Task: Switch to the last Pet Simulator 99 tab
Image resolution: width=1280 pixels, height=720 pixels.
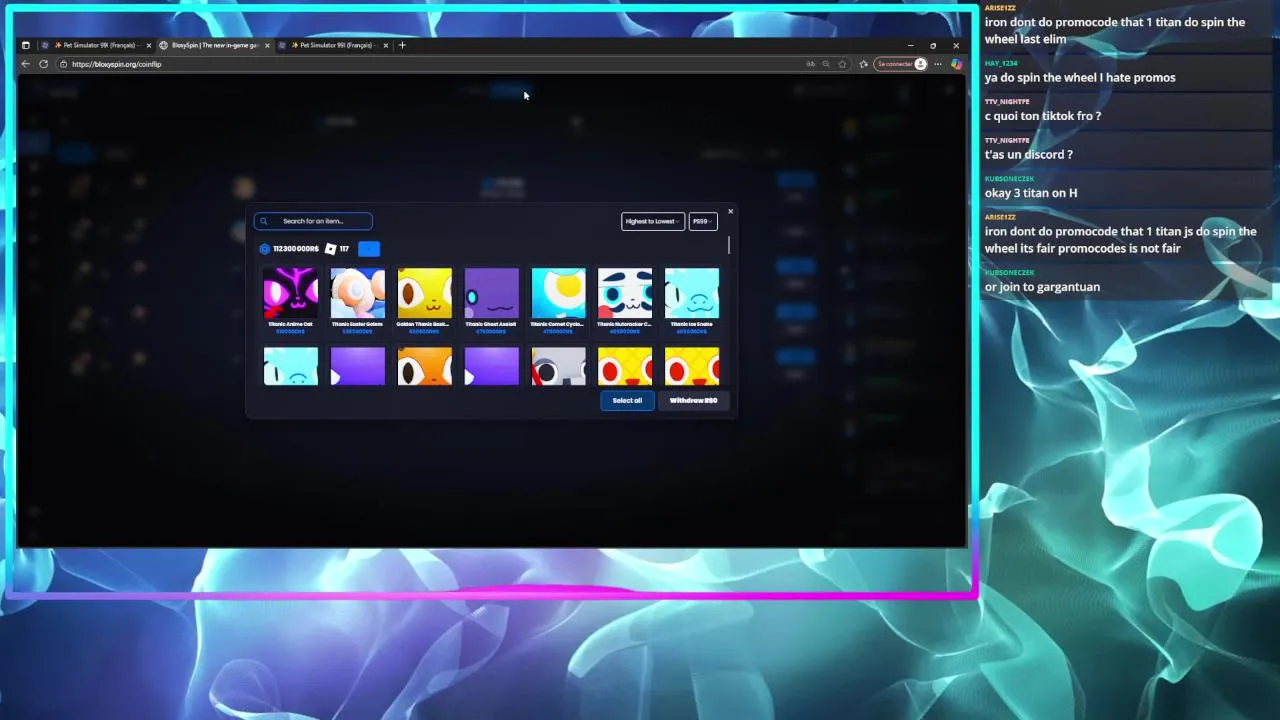Action: [x=333, y=45]
